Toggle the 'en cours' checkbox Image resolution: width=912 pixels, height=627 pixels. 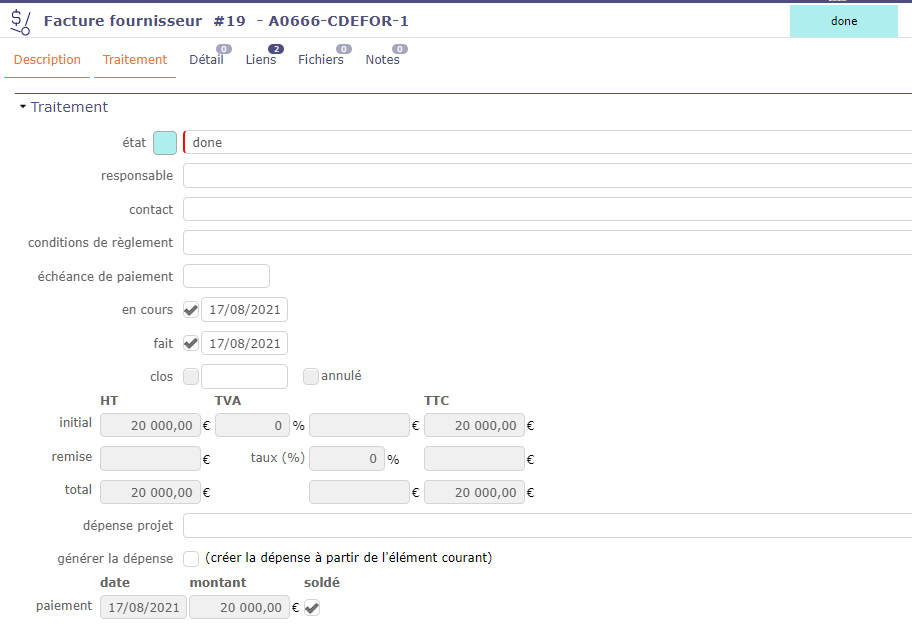pos(191,310)
